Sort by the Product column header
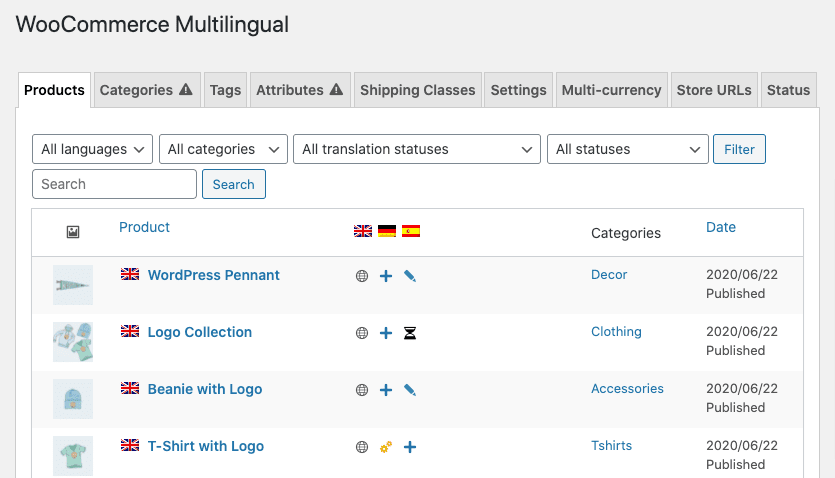The image size is (835, 478). [144, 227]
